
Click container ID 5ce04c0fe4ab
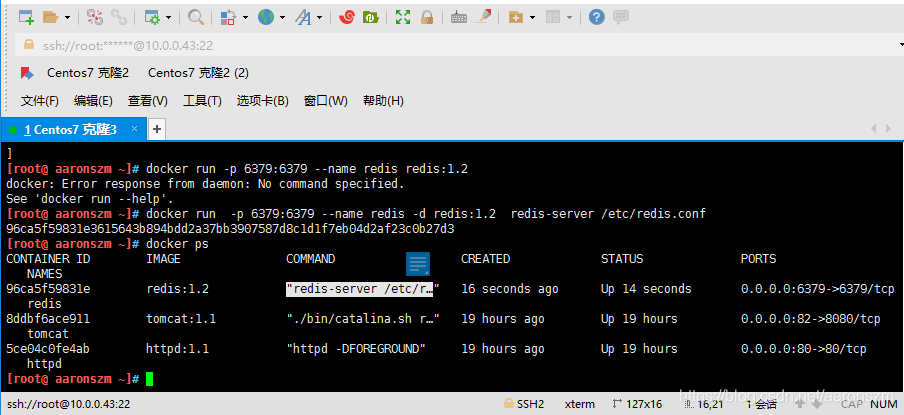point(48,349)
